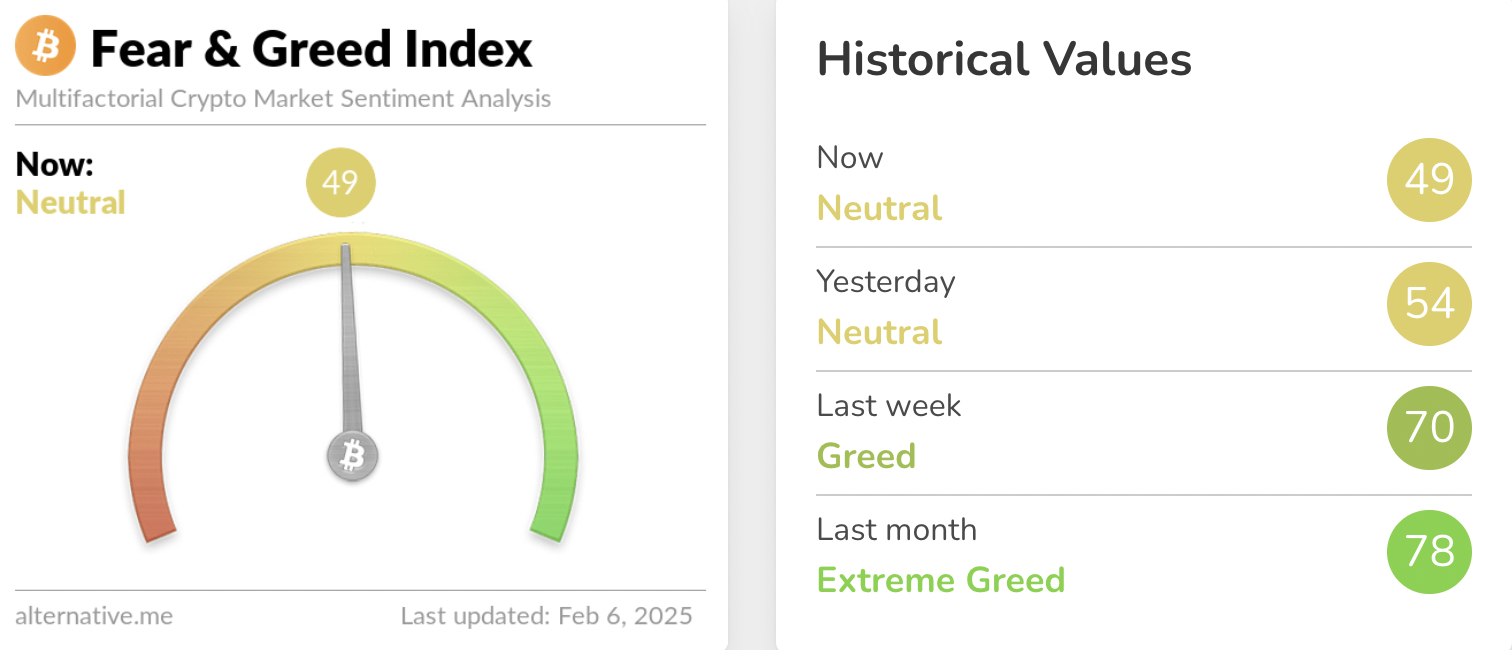Click the 54 circle for Yesterday
The width and height of the screenshot is (1512, 650).
pos(1429,304)
